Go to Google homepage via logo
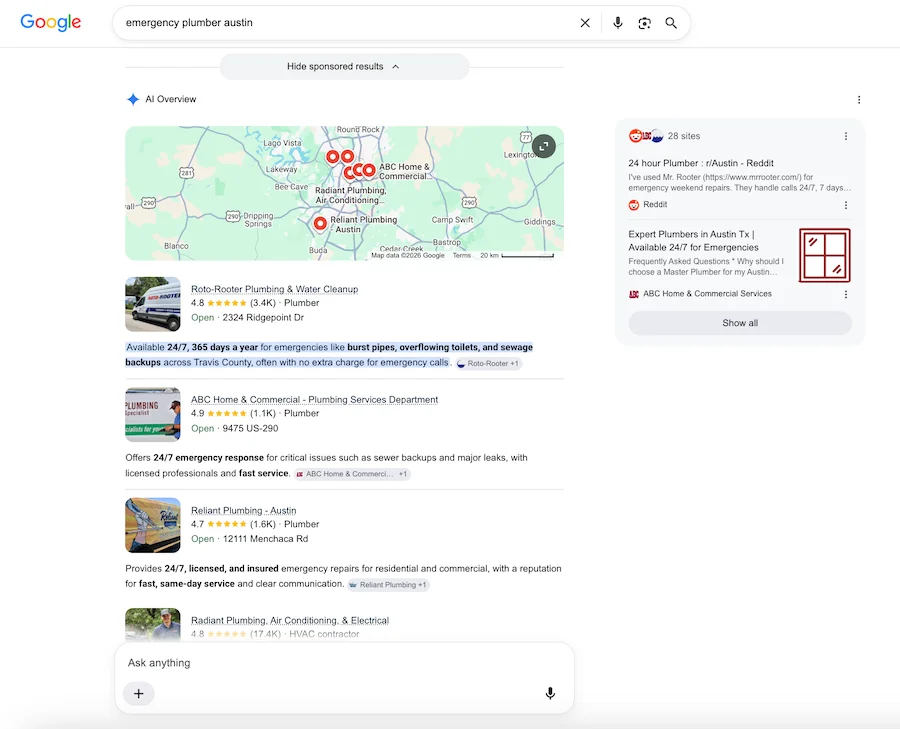The height and width of the screenshot is (729, 900). coord(51,22)
